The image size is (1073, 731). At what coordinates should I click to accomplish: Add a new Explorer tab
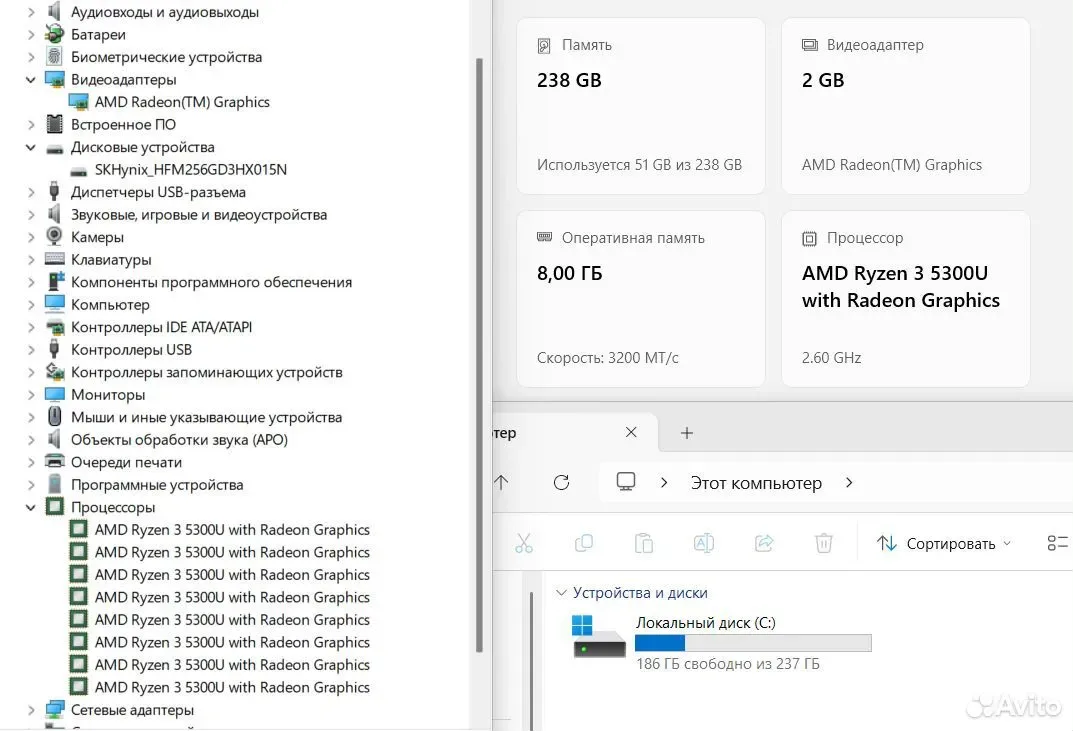(x=687, y=433)
